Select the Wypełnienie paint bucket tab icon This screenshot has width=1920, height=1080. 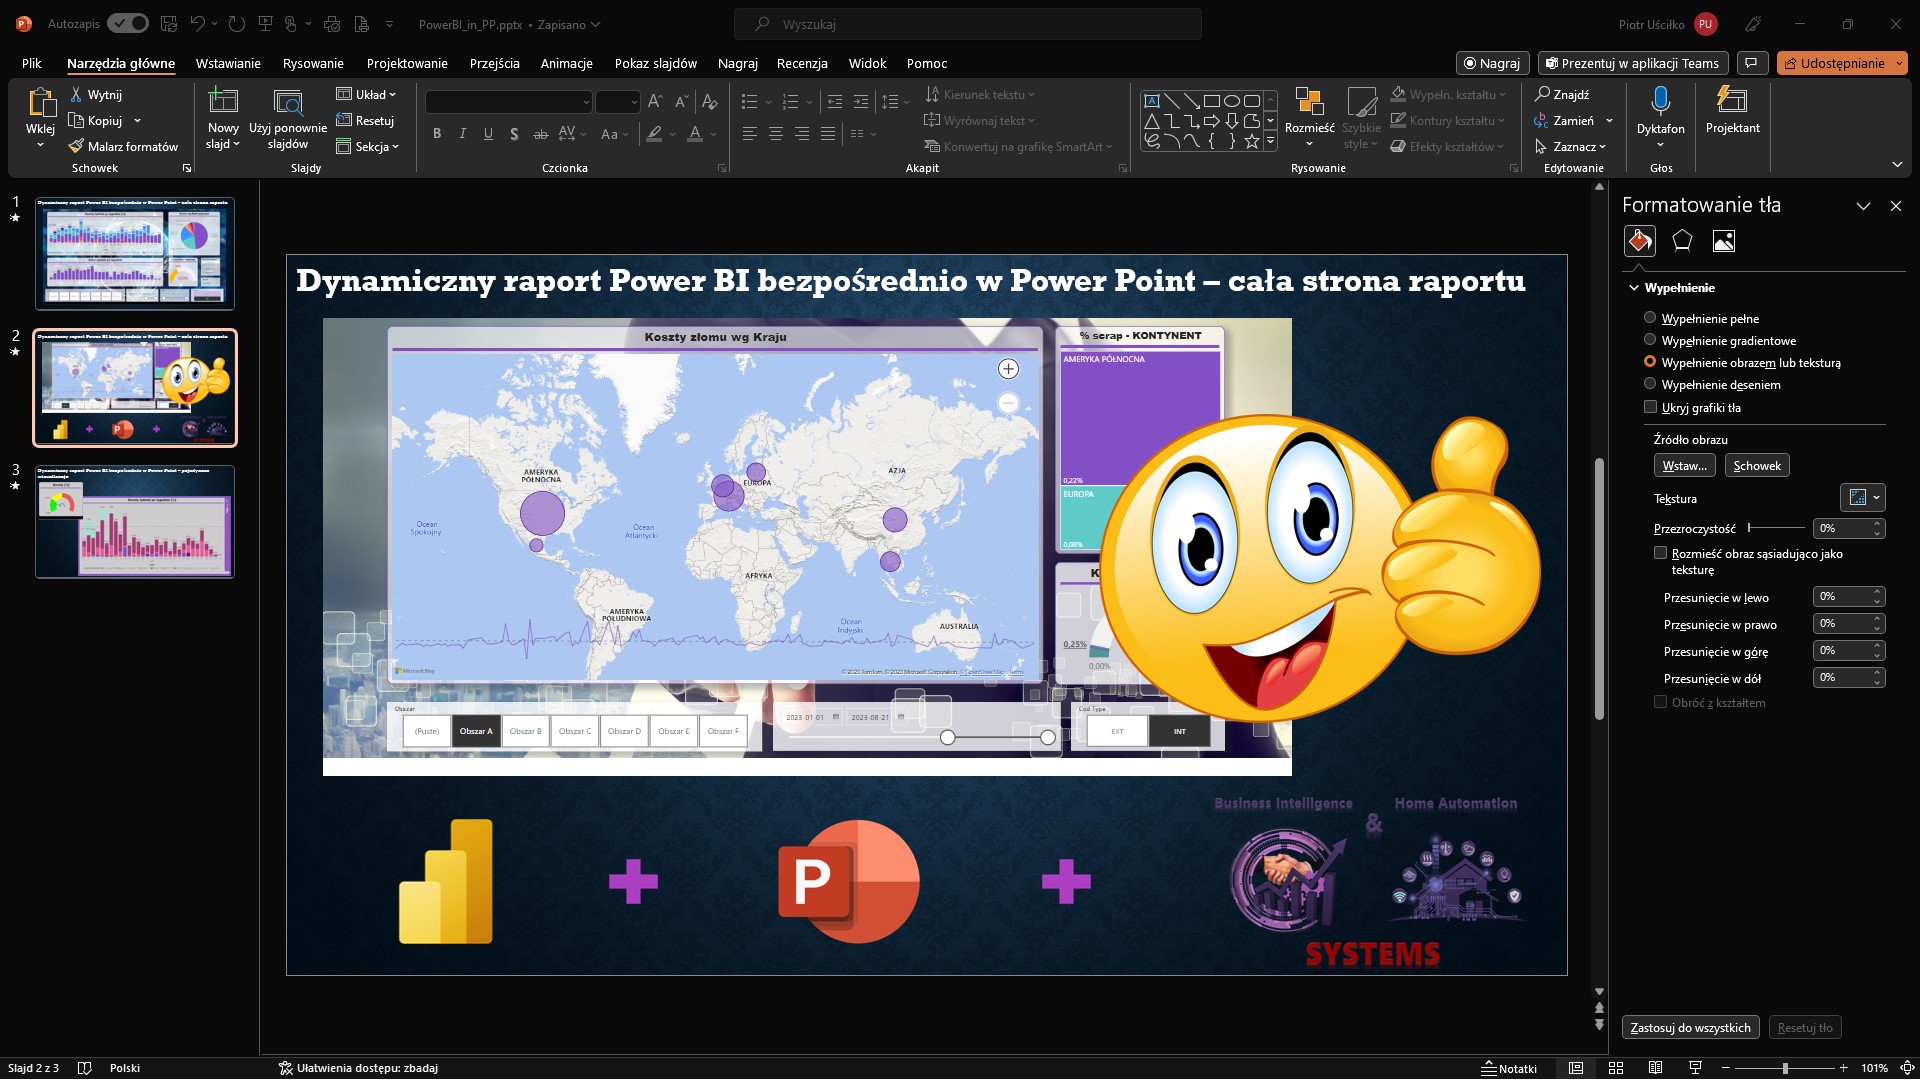pyautogui.click(x=1640, y=241)
